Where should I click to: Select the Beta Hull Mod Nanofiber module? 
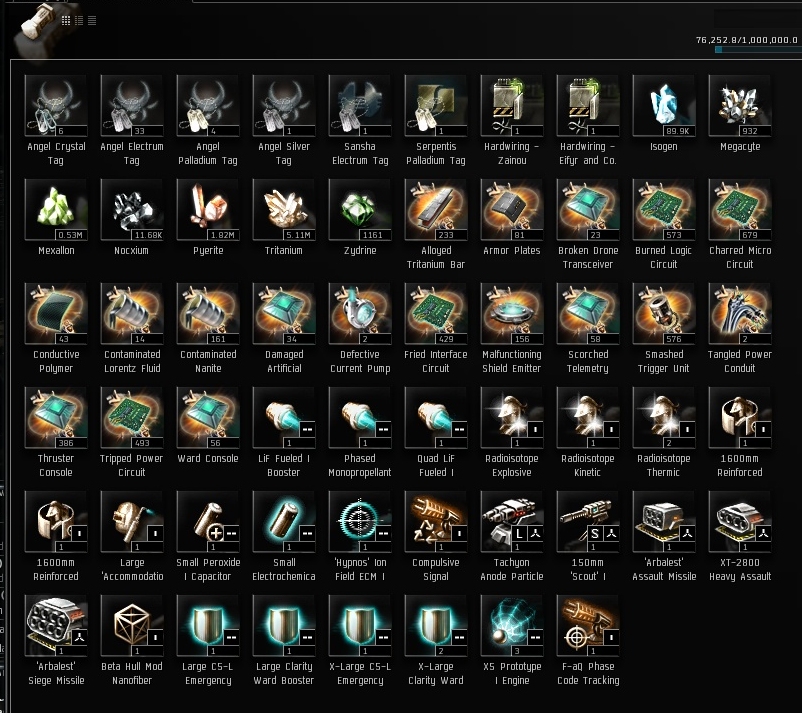(131, 626)
